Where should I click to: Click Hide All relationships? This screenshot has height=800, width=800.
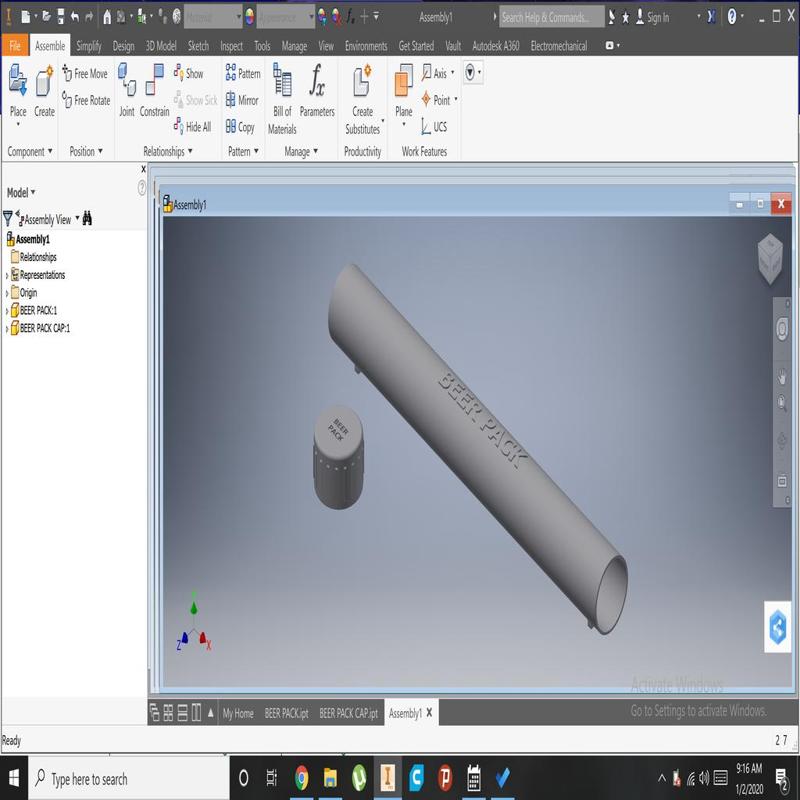(x=192, y=126)
